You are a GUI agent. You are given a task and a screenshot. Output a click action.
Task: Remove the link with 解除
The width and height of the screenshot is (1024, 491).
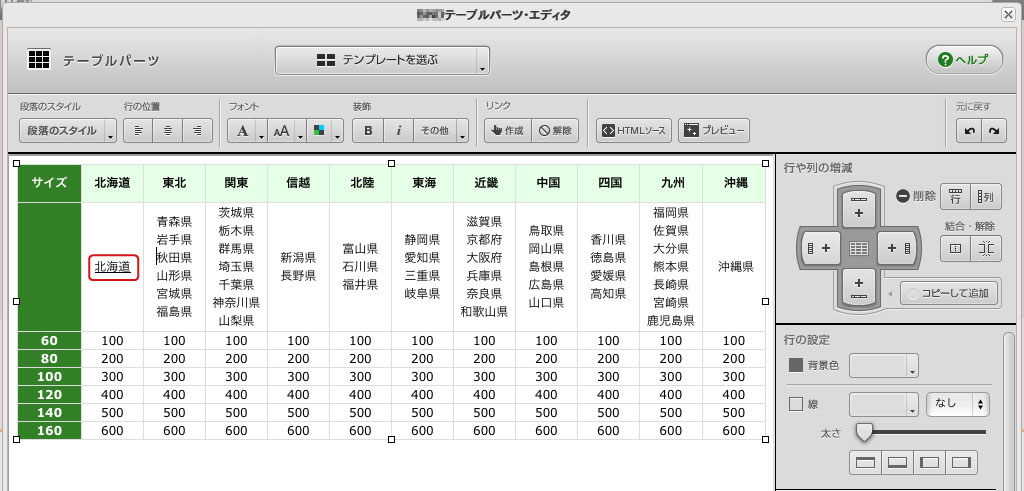click(555, 131)
